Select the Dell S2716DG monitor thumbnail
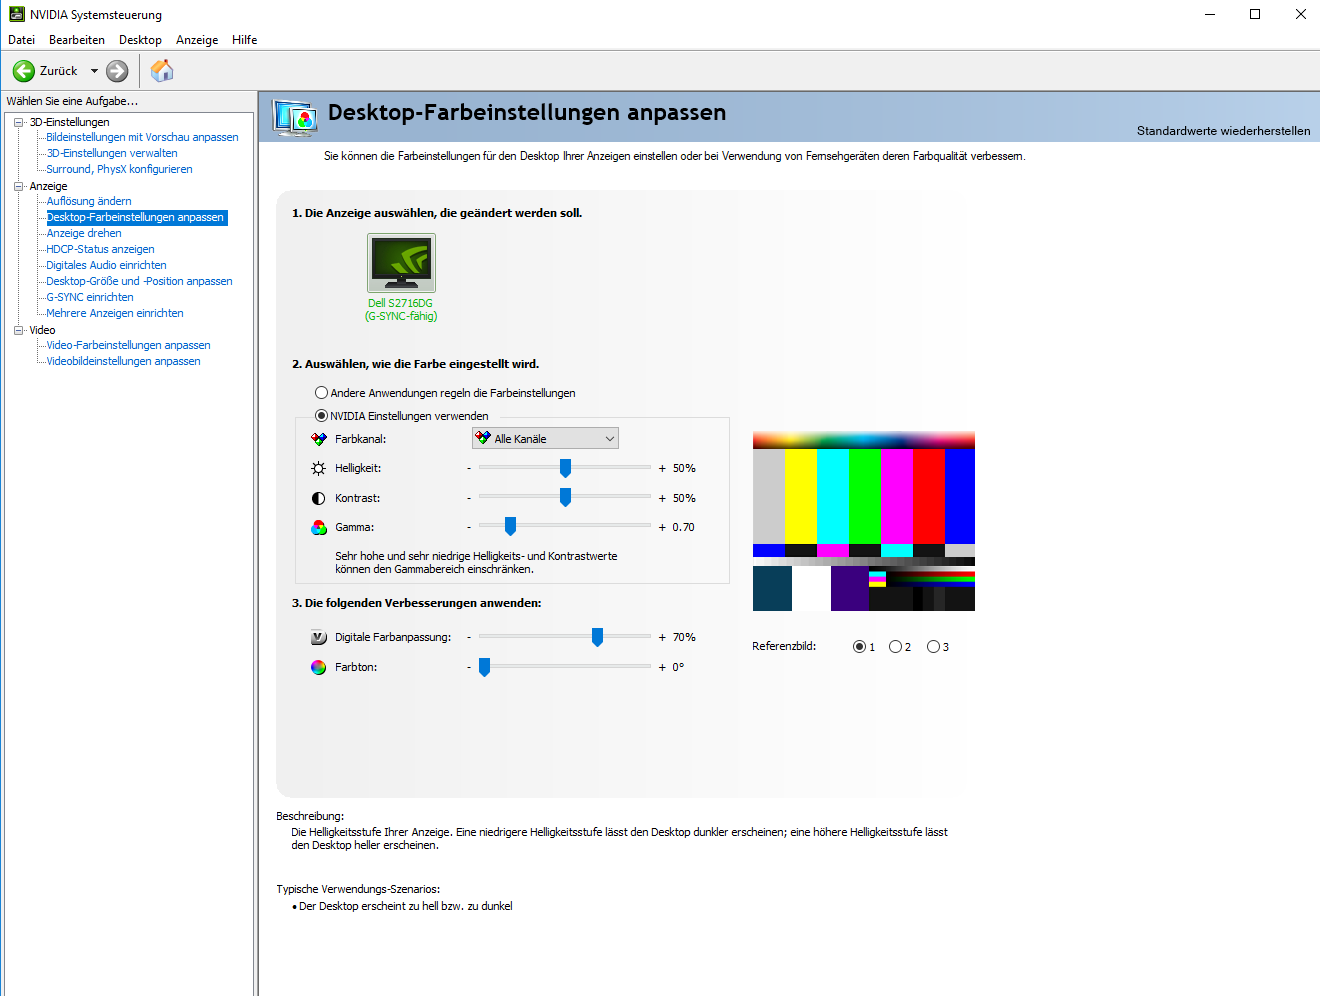Image resolution: width=1320 pixels, height=996 pixels. (401, 263)
